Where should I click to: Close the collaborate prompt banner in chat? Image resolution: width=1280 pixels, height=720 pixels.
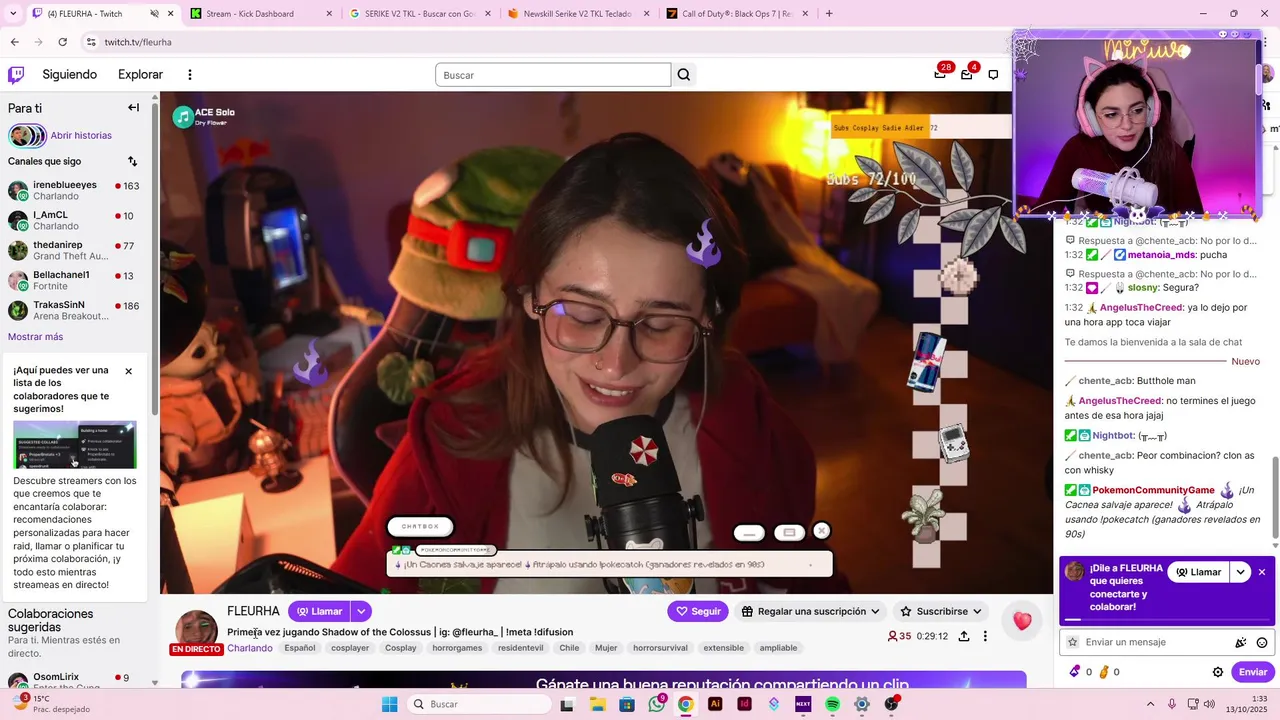tap(1262, 572)
